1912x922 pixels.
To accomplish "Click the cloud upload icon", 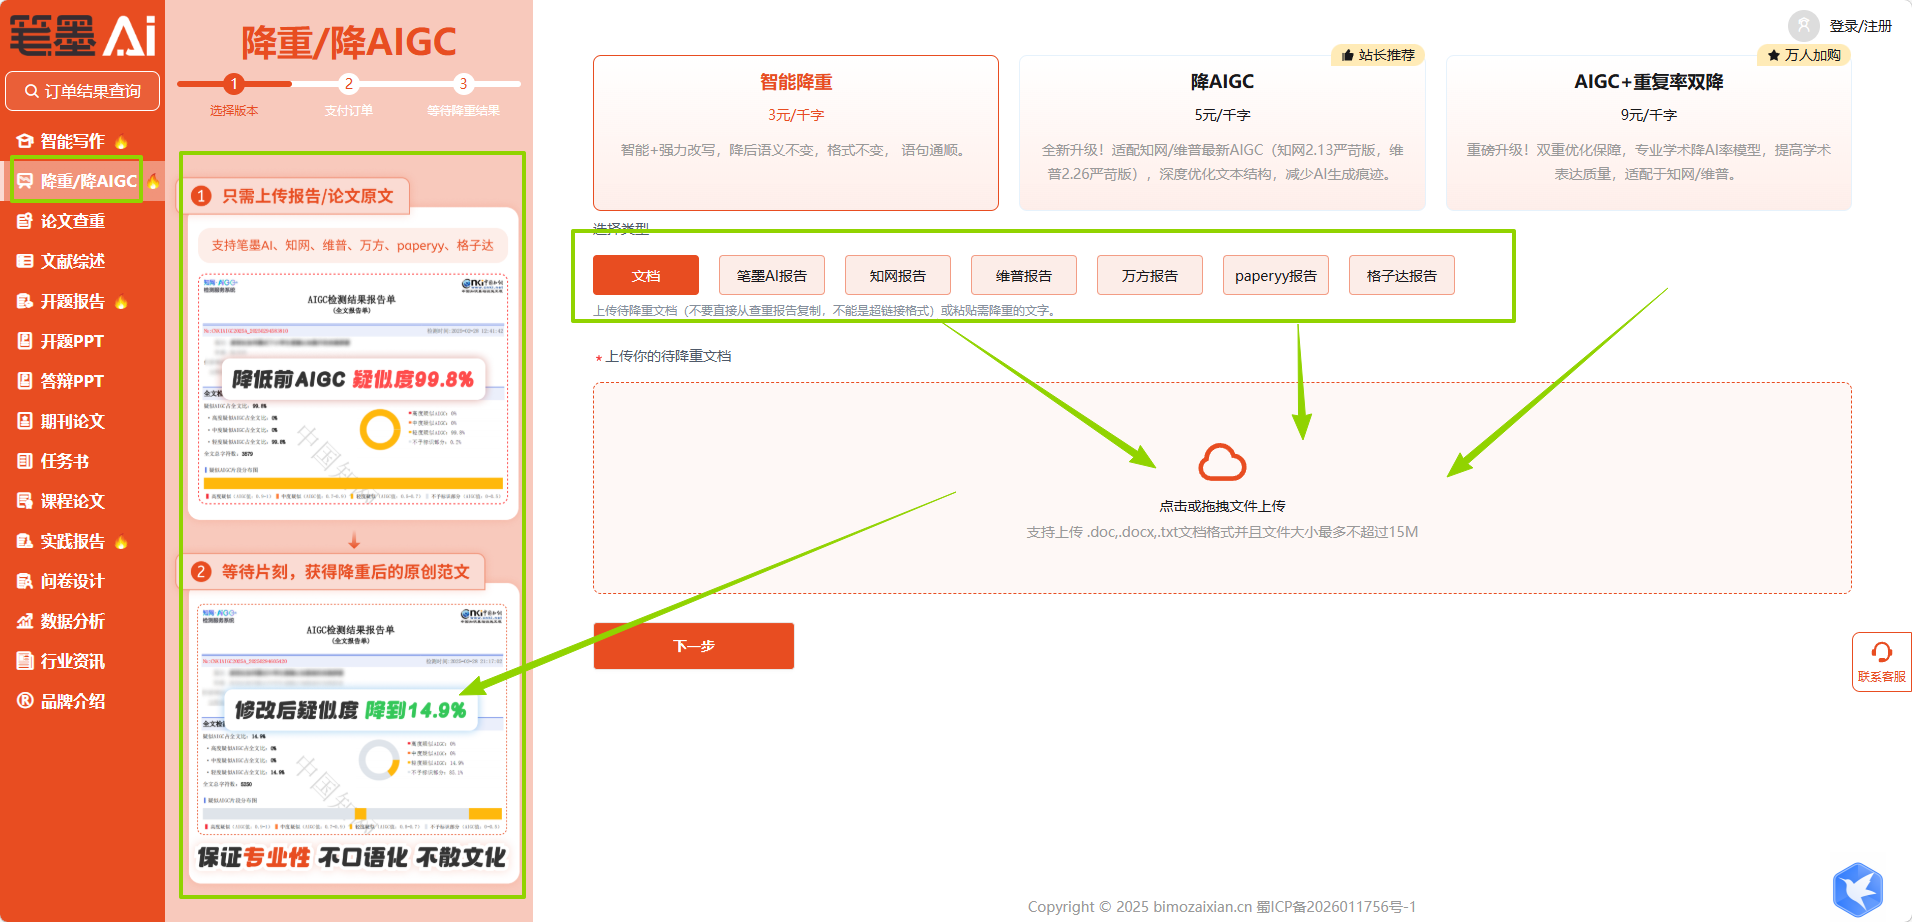I will click(1222, 463).
